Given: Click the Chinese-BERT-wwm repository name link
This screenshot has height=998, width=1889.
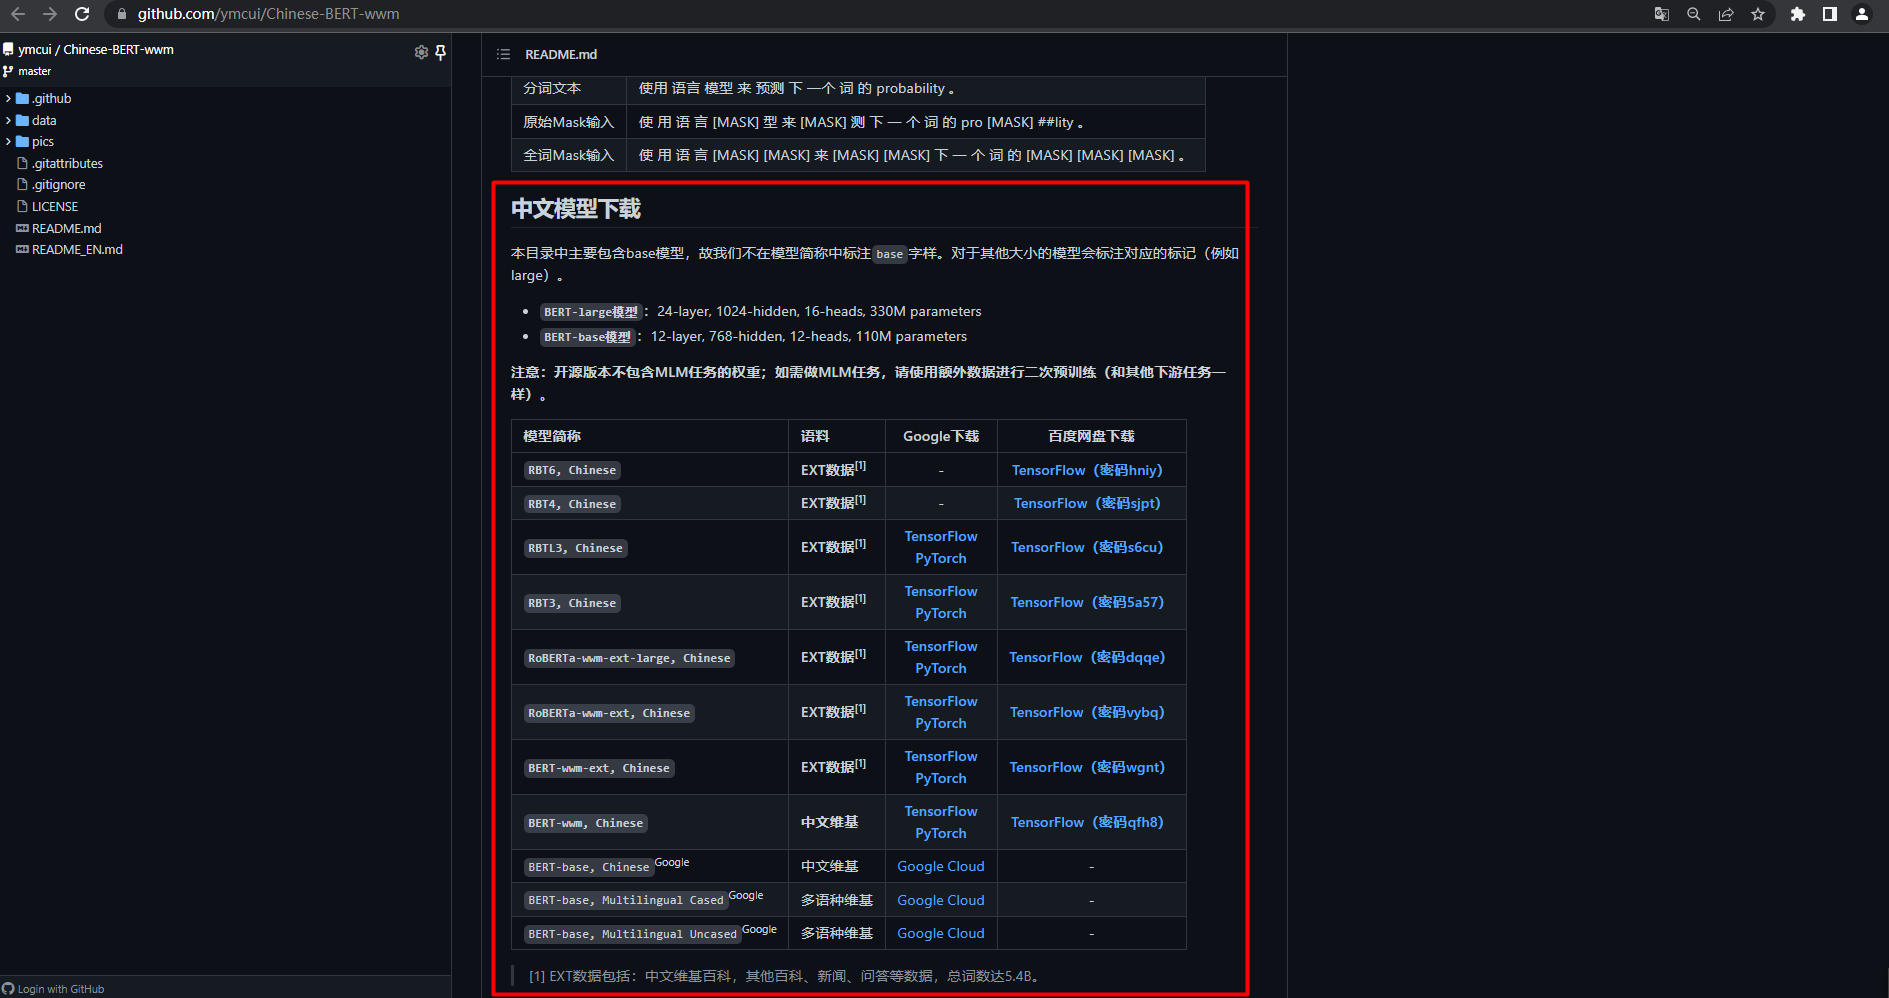Looking at the screenshot, I should pyautogui.click(x=119, y=49).
